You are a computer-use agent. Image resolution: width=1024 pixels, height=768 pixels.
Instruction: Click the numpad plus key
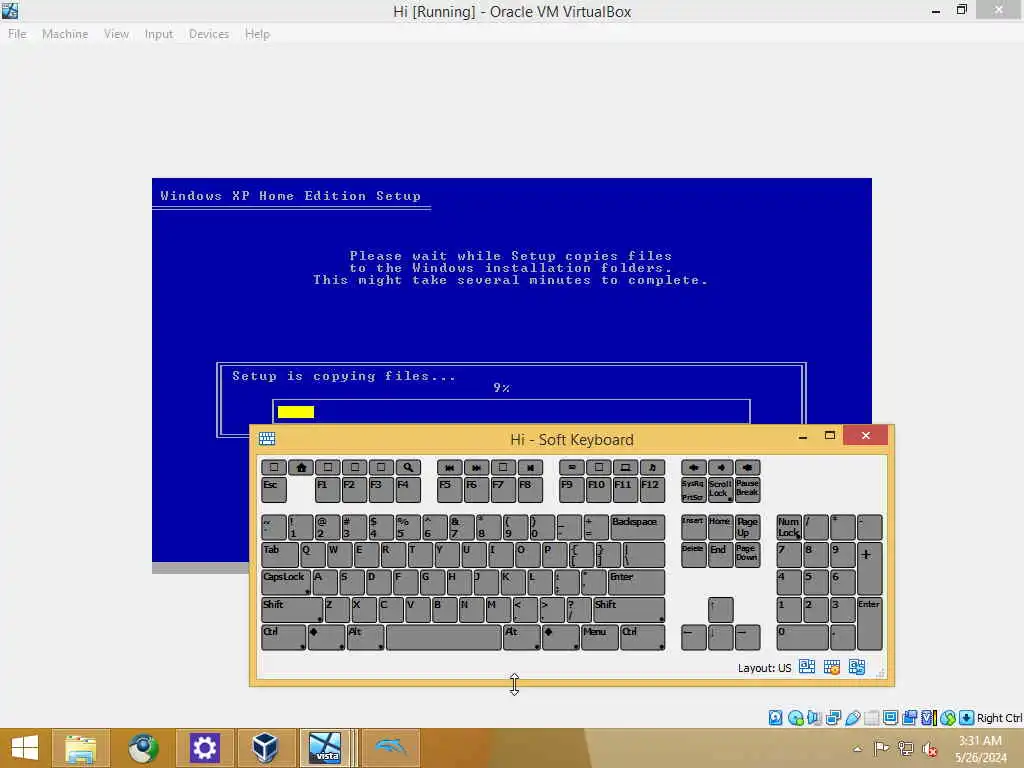click(869, 568)
